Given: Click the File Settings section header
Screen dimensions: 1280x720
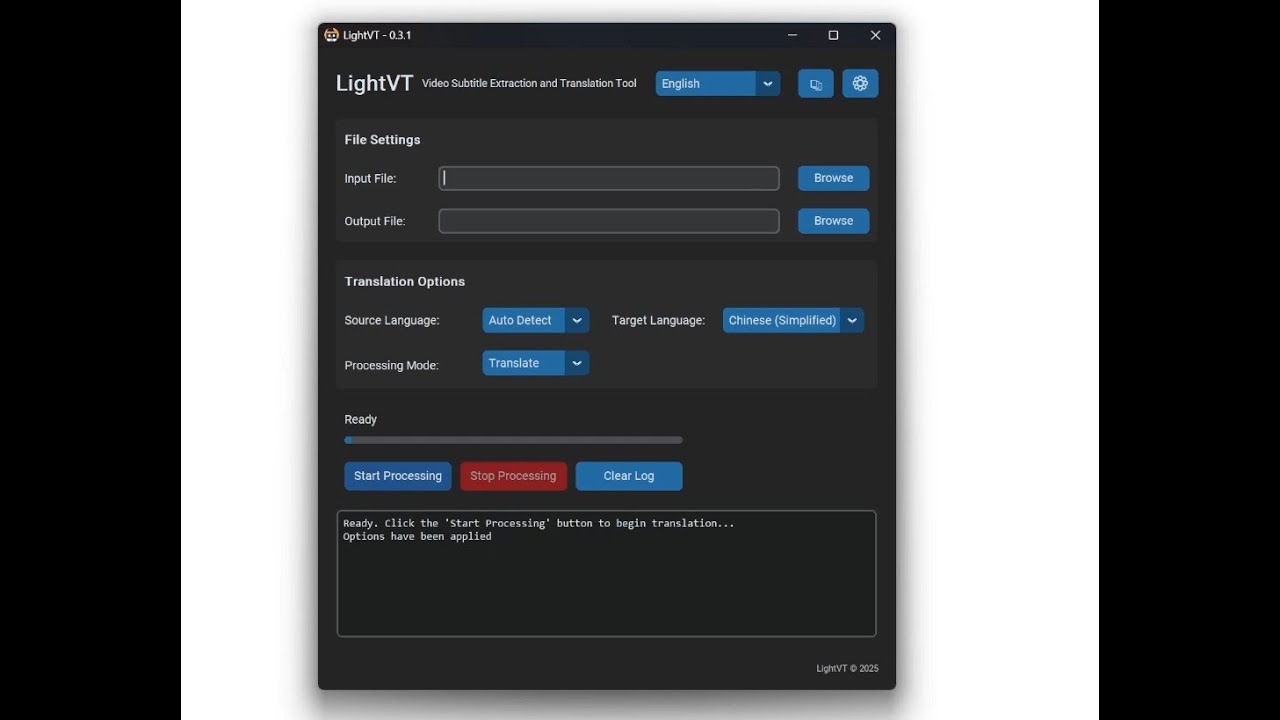Looking at the screenshot, I should click(382, 139).
